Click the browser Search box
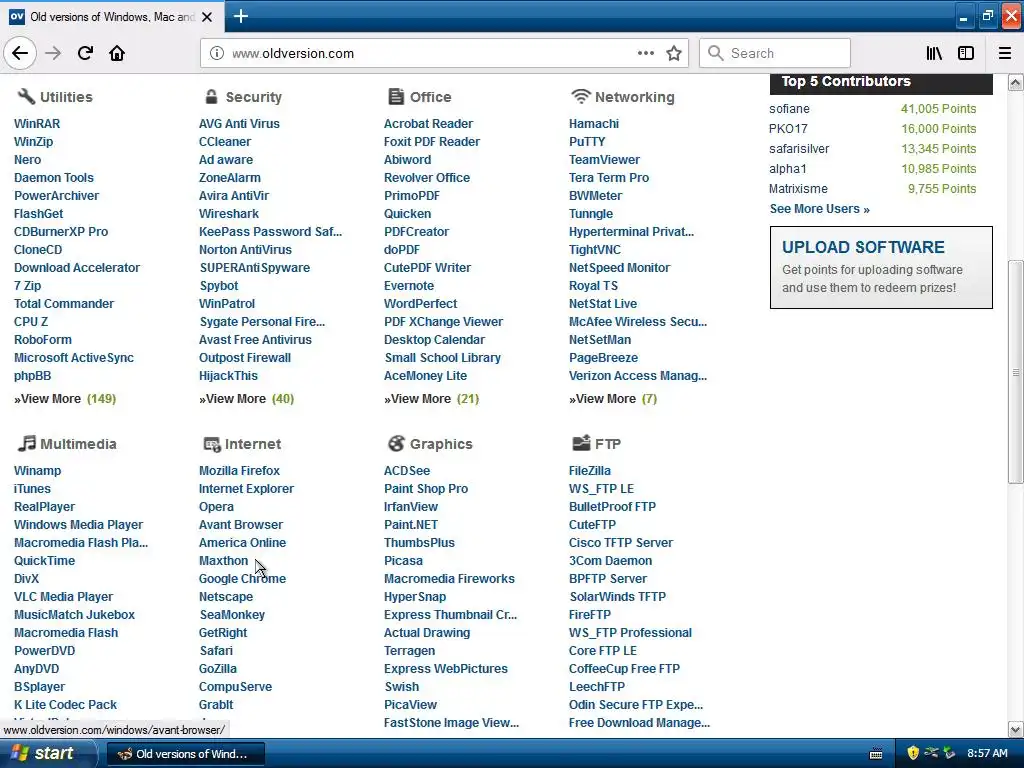Screen dimensions: 1024x768 pyautogui.click(x=775, y=53)
